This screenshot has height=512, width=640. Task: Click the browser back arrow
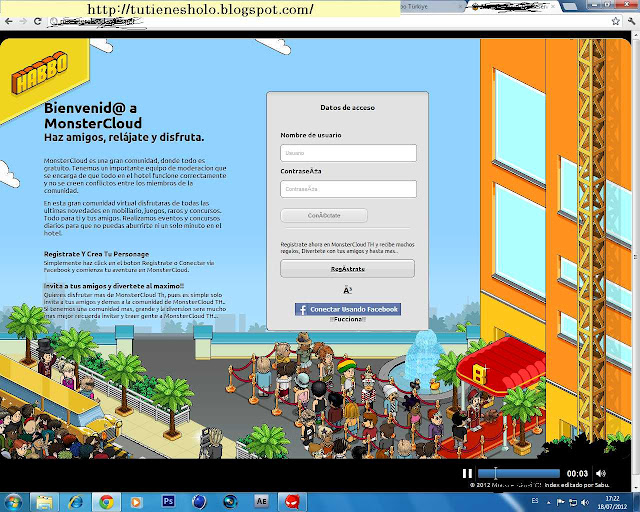tap(9, 21)
